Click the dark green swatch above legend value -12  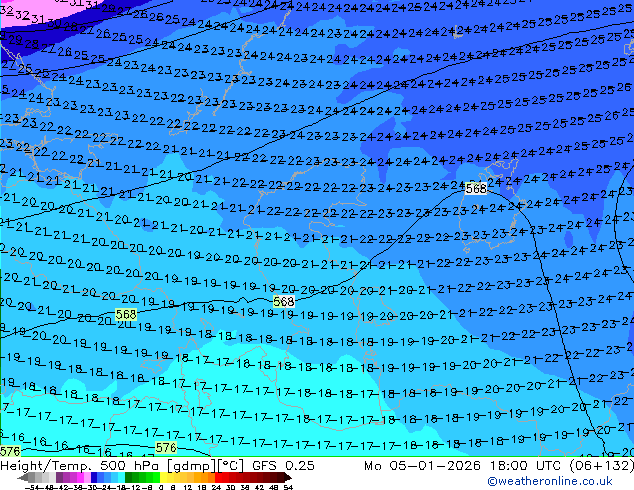pyautogui.click(x=129, y=478)
